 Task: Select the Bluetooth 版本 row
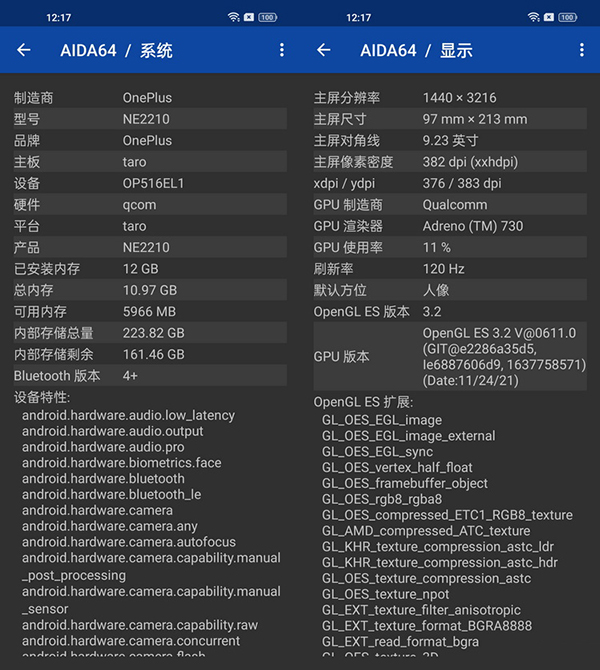150,376
